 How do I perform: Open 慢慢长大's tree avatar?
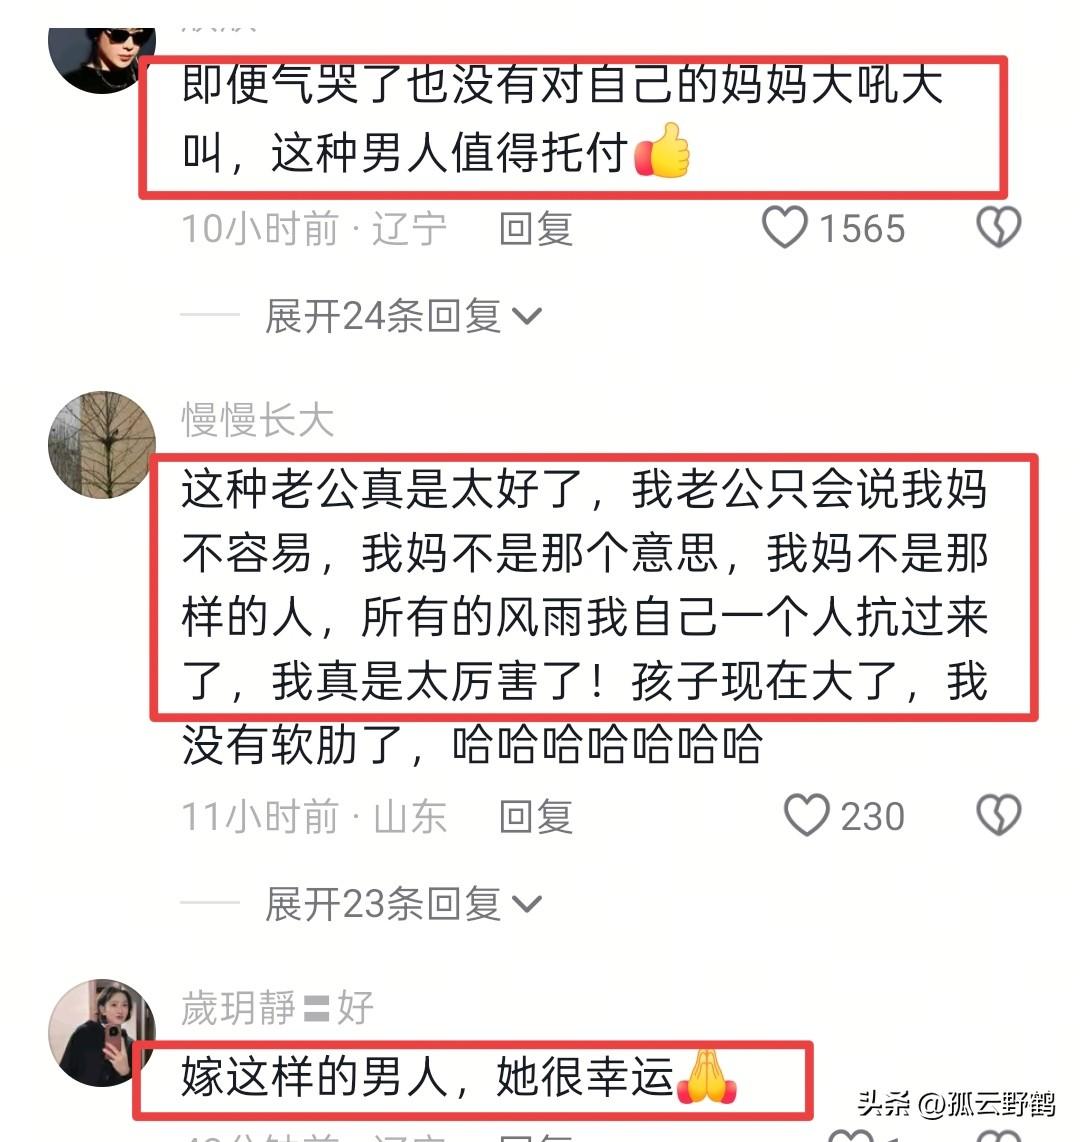102,444
